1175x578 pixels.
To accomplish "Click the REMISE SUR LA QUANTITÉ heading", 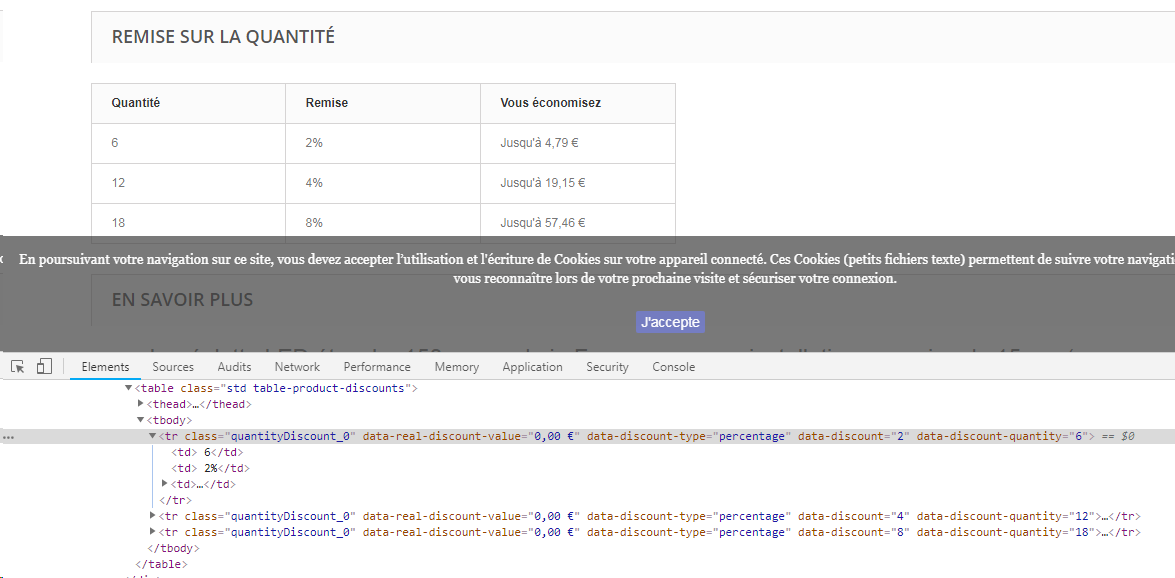I will [223, 37].
